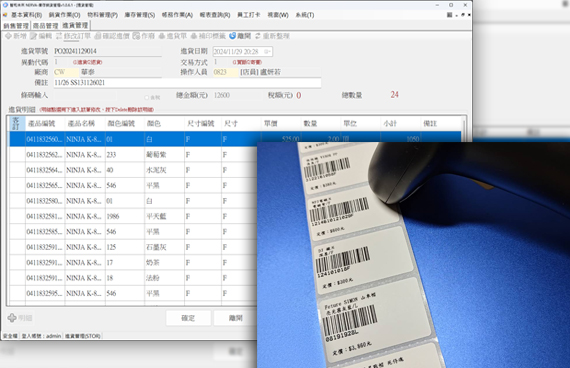Click the color code cell 1986
The image size is (570, 368).
coord(124,216)
